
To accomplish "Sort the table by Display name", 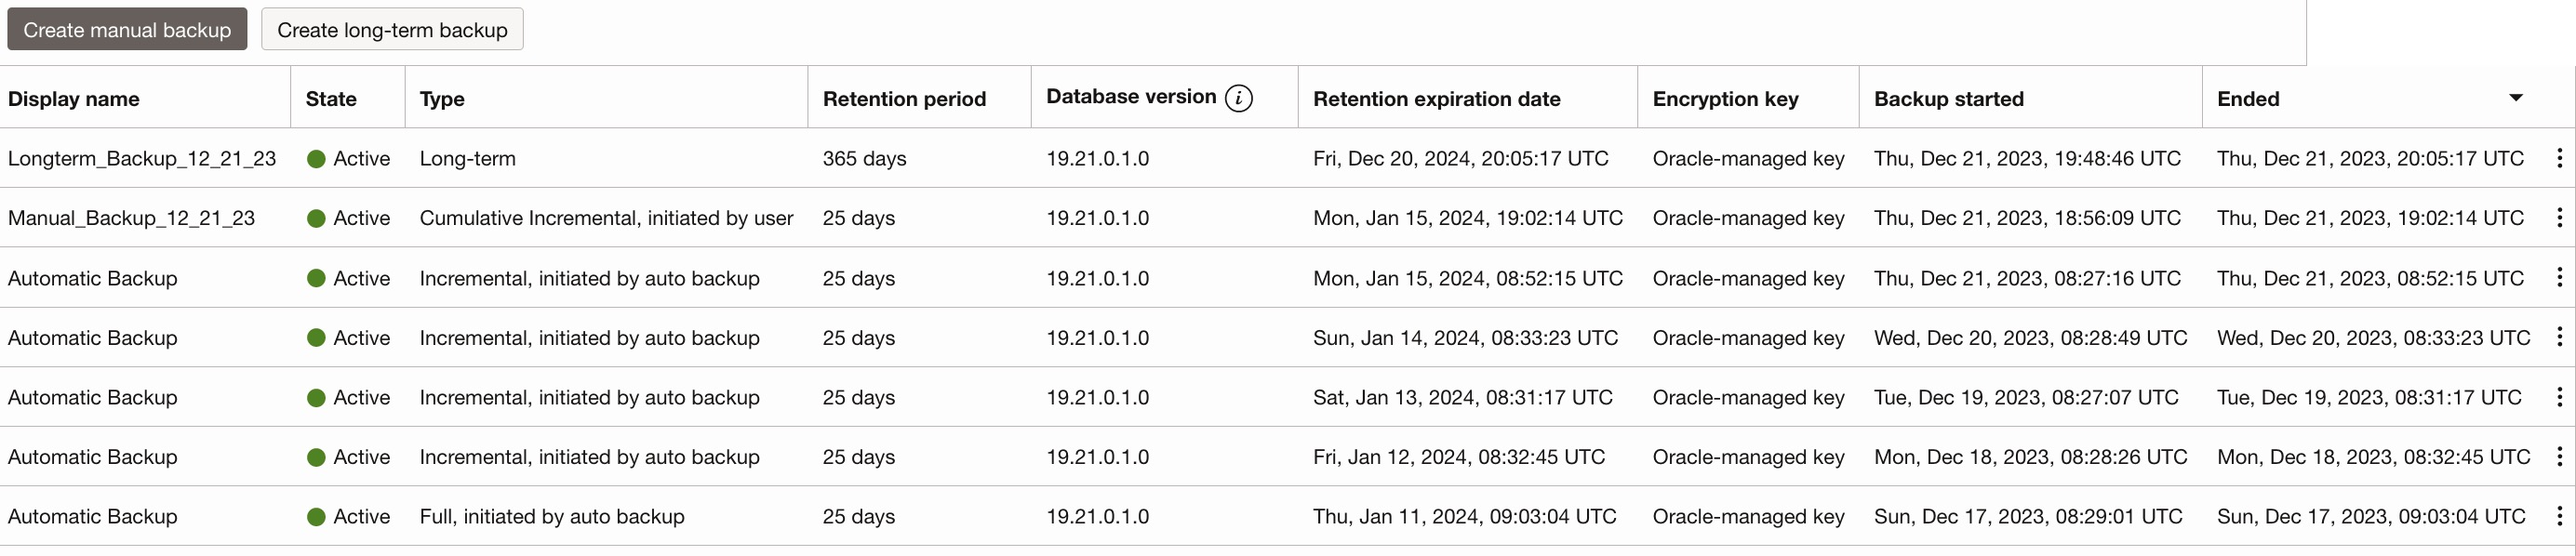I will (74, 98).
